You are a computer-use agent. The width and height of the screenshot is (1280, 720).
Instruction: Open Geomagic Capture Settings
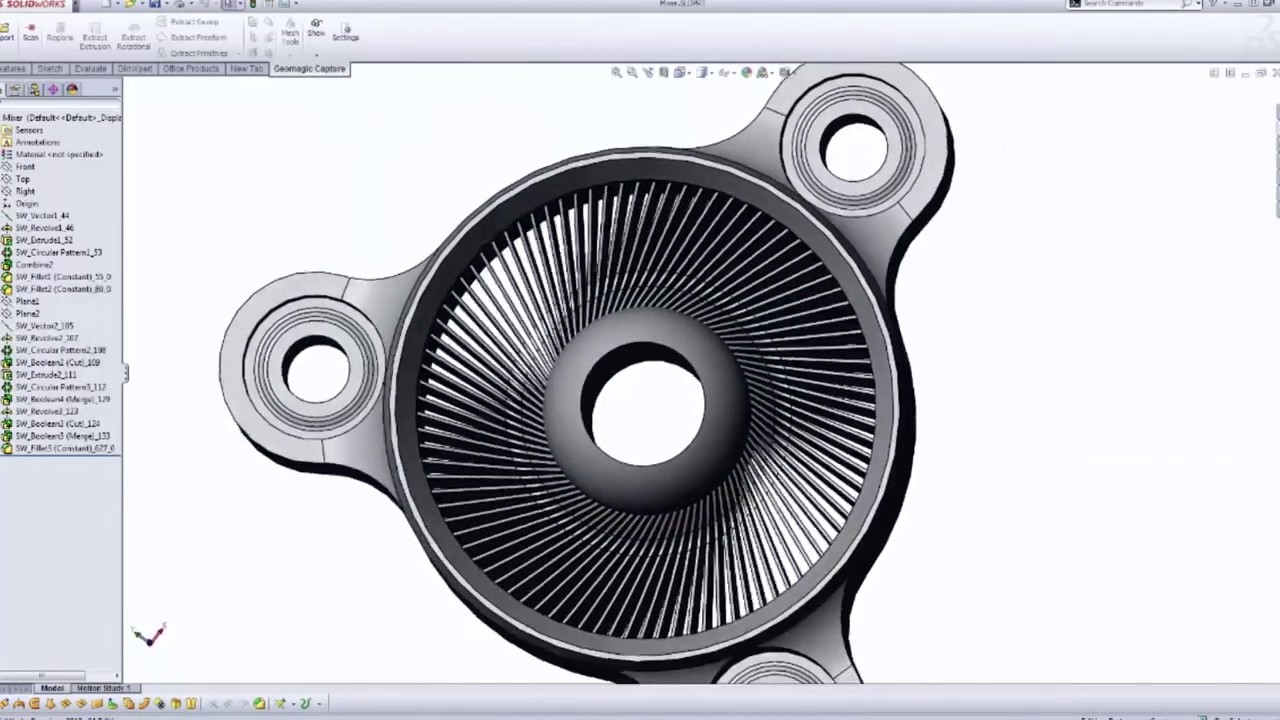point(345,30)
